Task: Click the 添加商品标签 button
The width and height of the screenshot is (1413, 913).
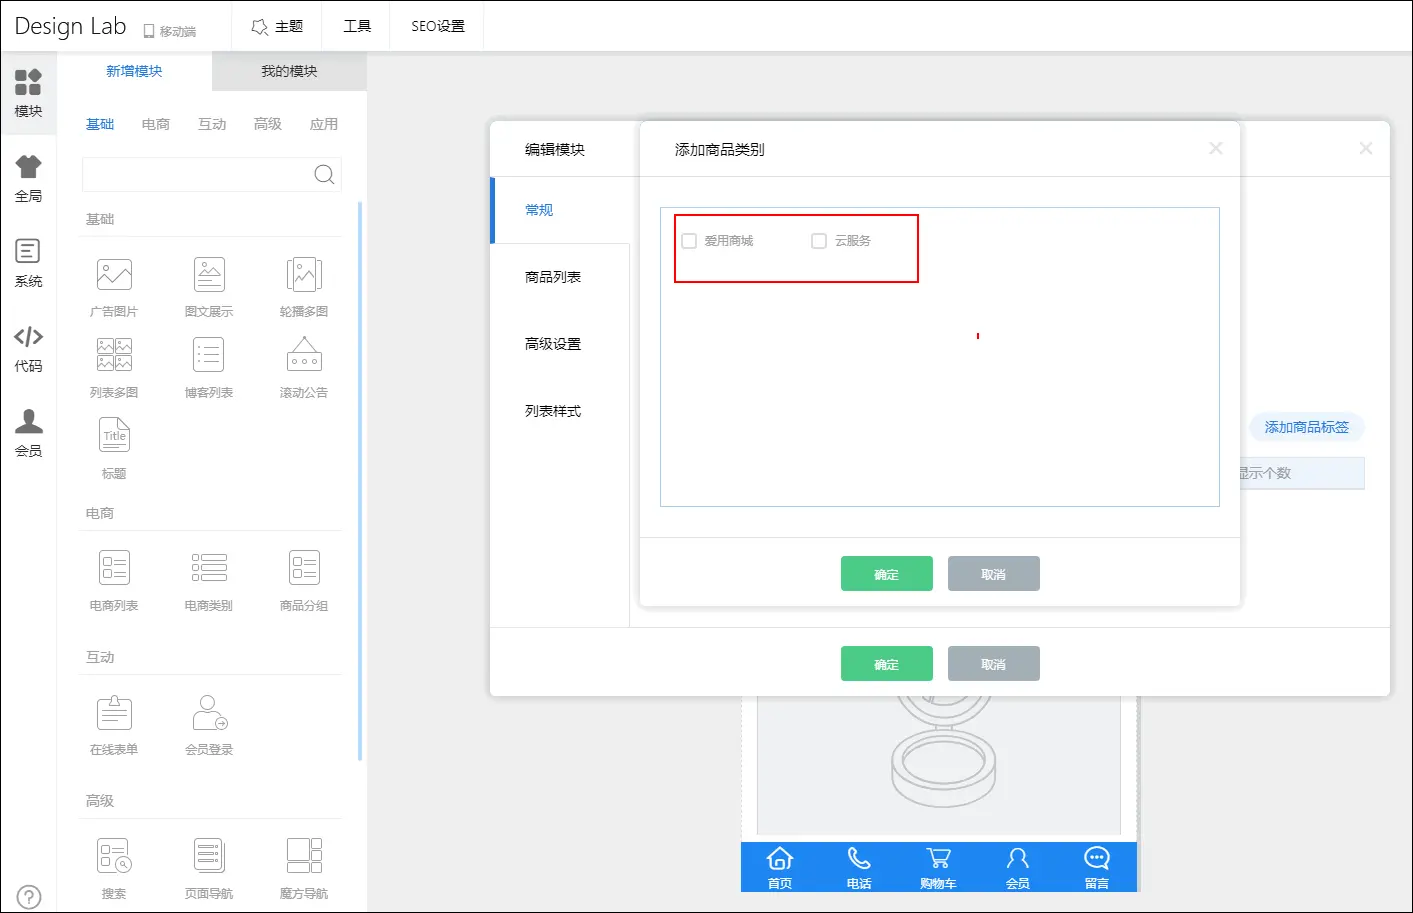Action: [1306, 427]
